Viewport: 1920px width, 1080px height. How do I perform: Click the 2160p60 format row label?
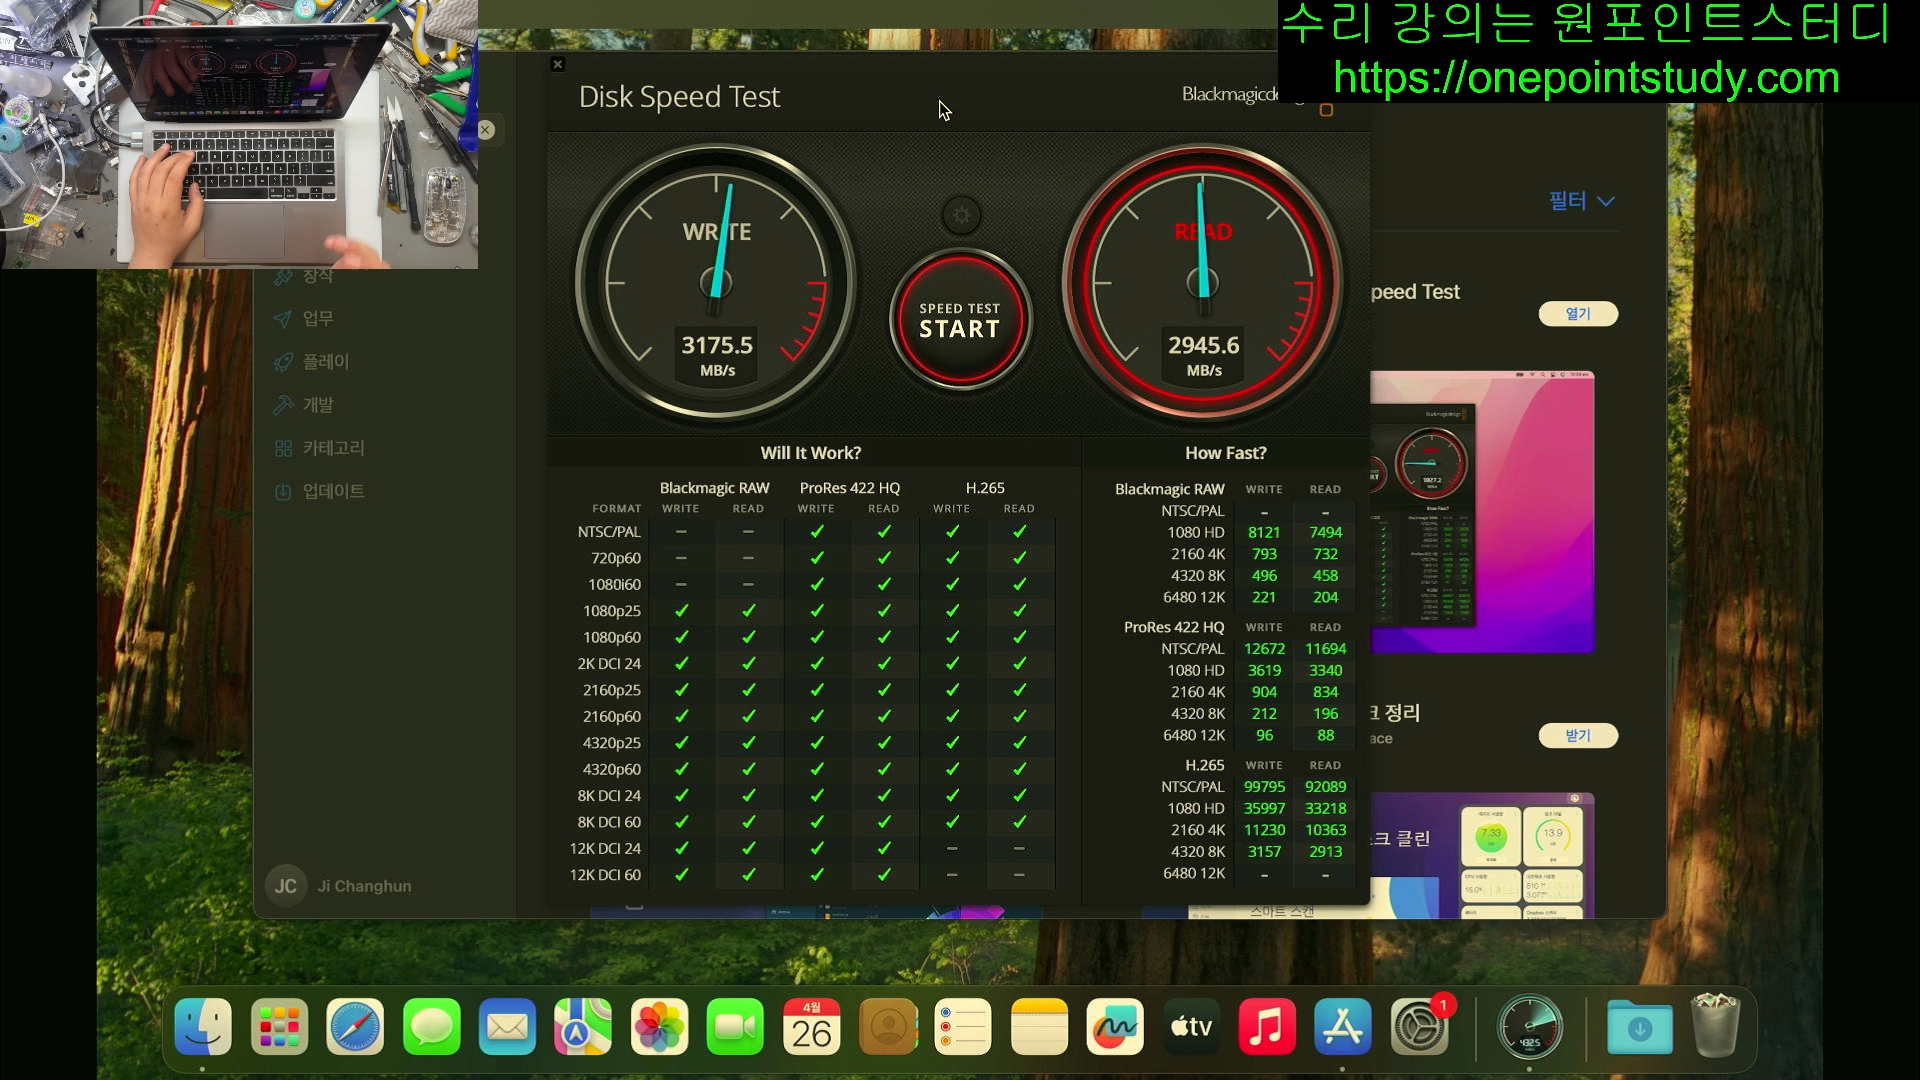pyautogui.click(x=612, y=717)
